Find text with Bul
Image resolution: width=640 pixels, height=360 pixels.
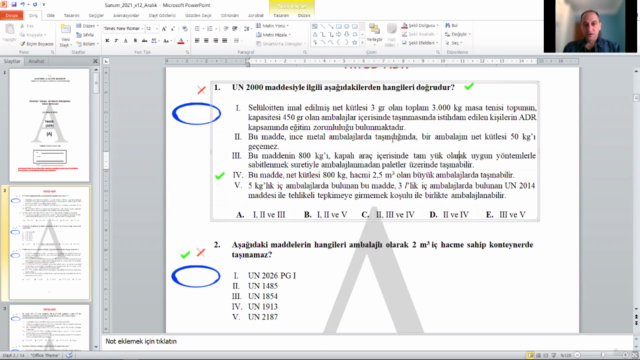click(451, 25)
